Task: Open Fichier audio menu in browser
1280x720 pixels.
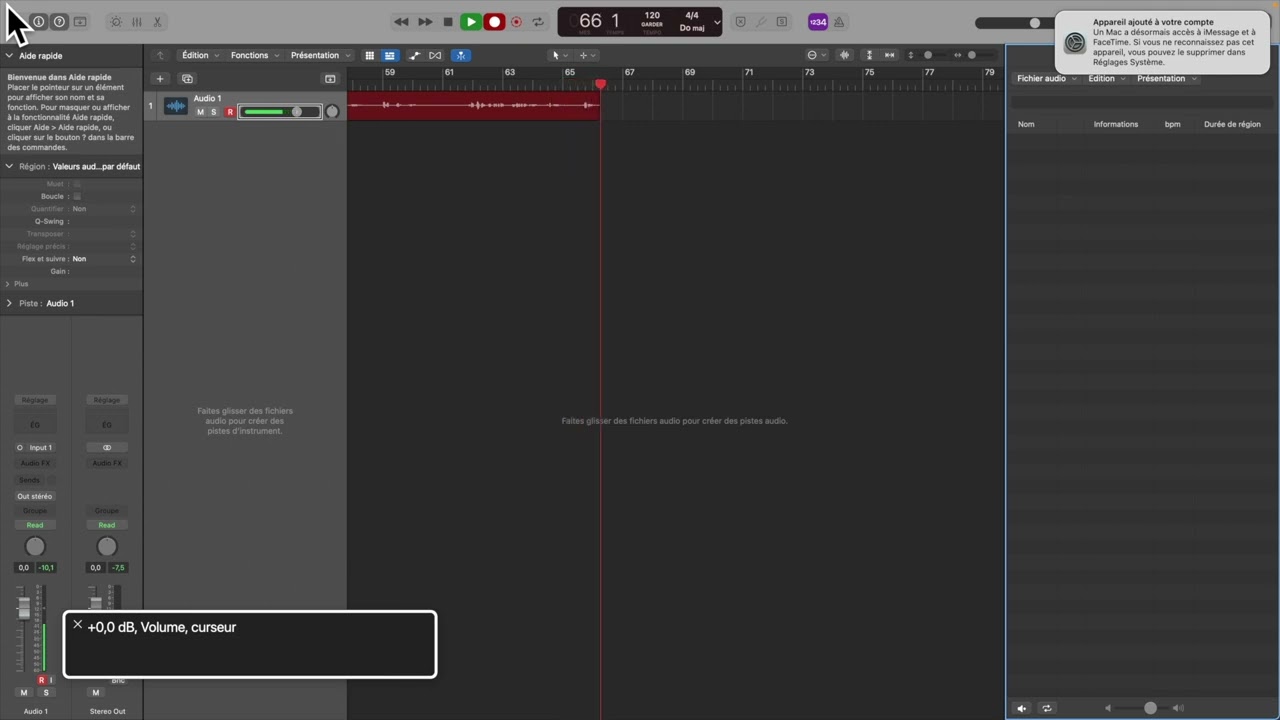Action: pos(1046,78)
